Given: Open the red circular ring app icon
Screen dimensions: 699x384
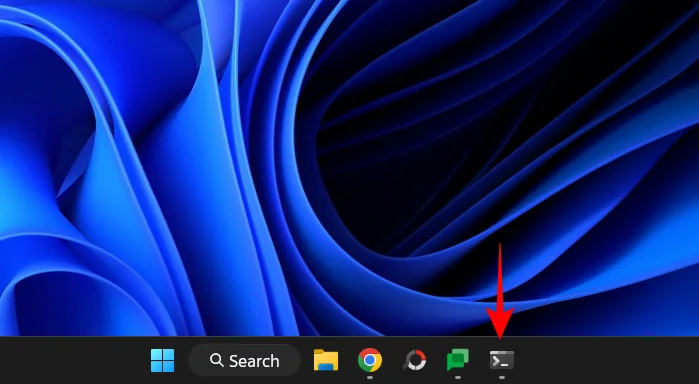Looking at the screenshot, I should coord(414,360).
